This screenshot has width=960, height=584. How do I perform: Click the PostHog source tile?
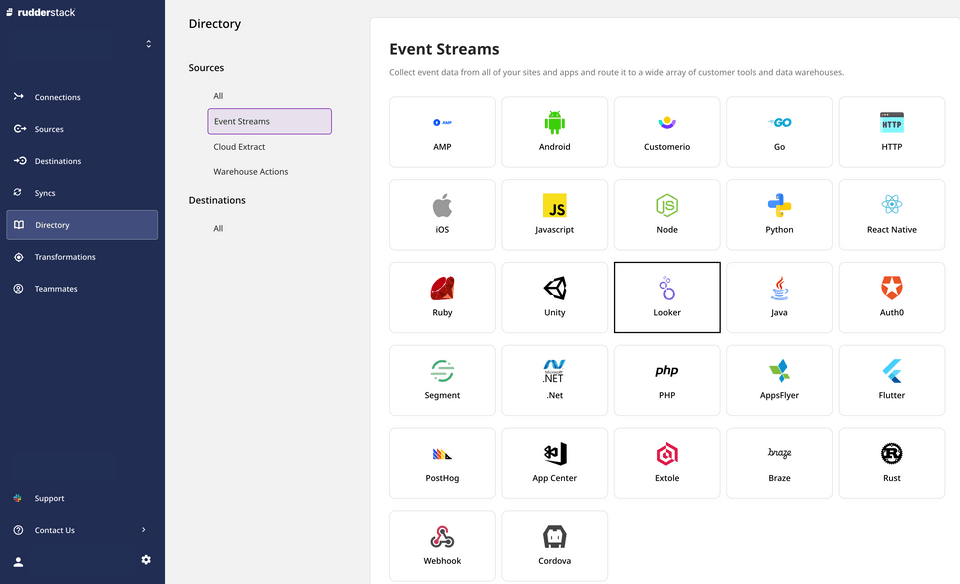point(442,463)
